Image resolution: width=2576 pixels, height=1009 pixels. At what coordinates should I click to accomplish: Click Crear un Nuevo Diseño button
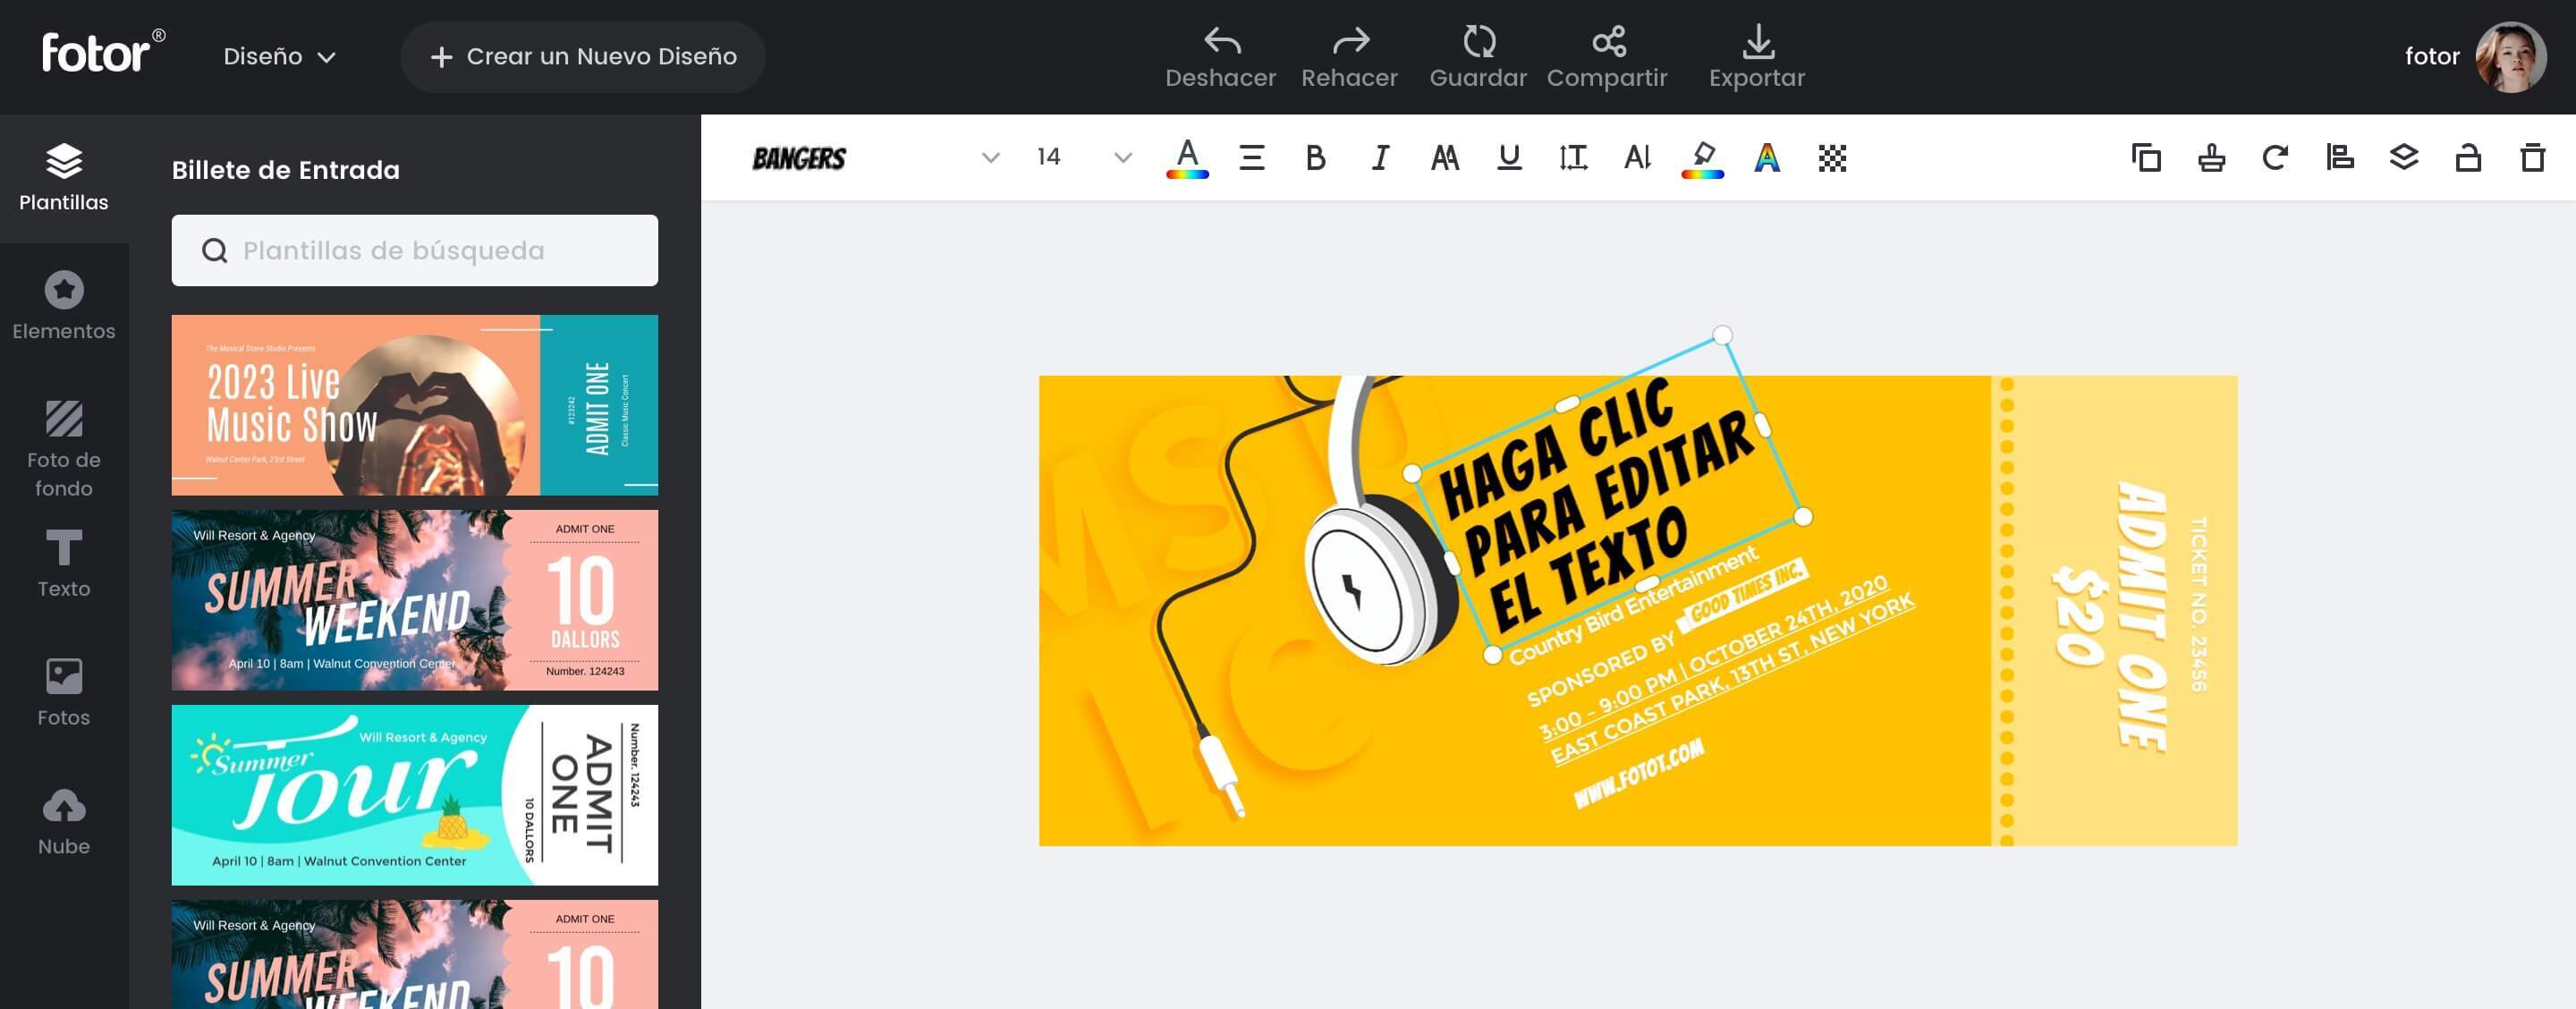pos(583,57)
